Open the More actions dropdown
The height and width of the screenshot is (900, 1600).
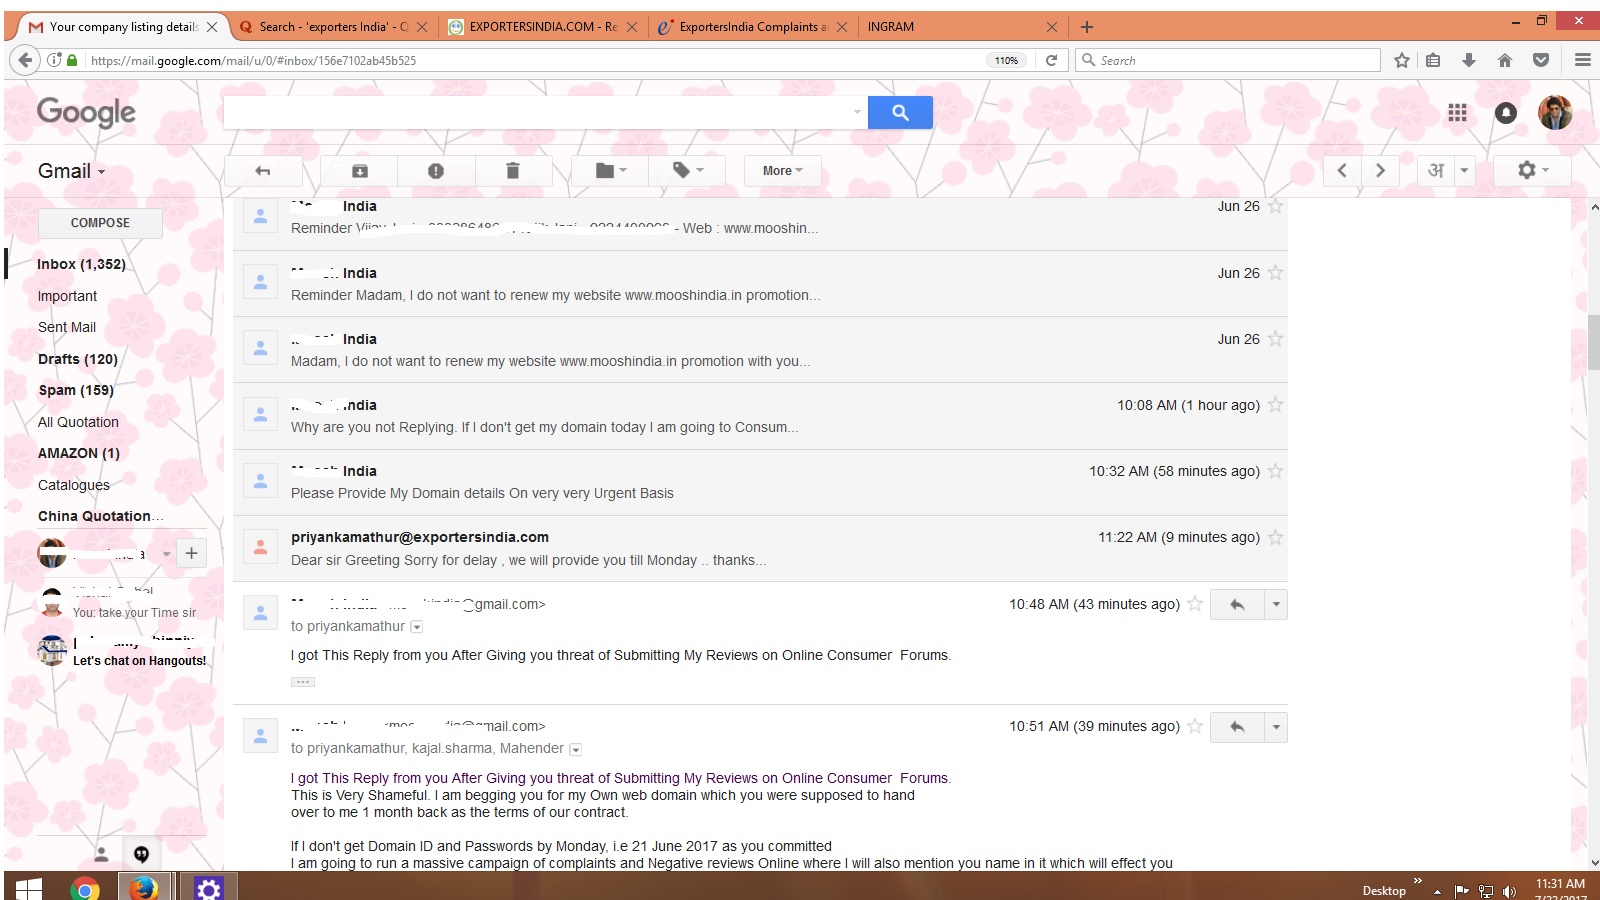click(x=782, y=171)
